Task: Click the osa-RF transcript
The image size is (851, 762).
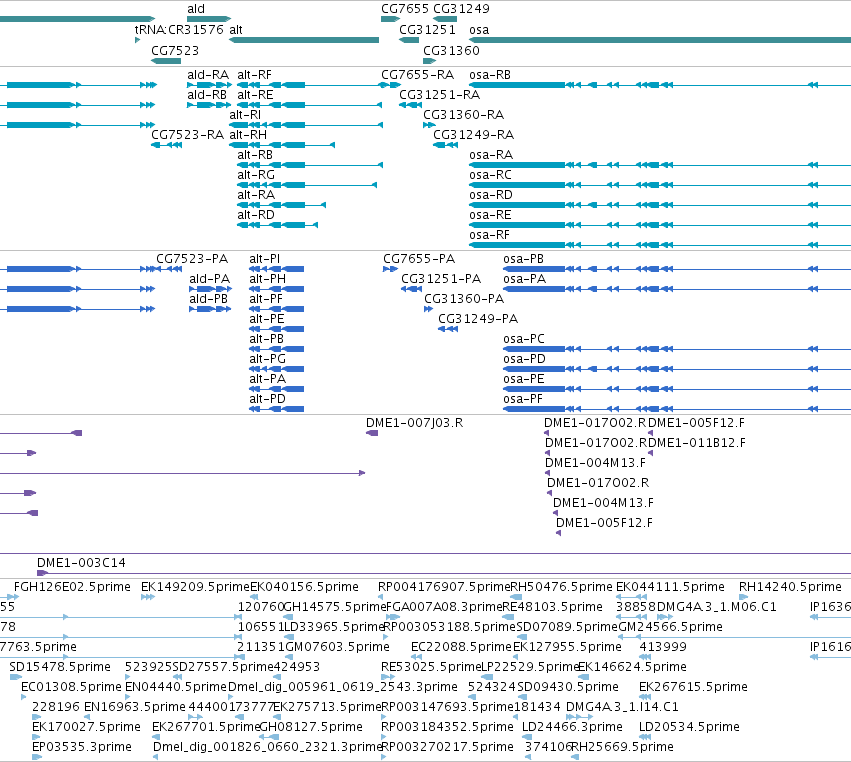Action: [x=660, y=245]
